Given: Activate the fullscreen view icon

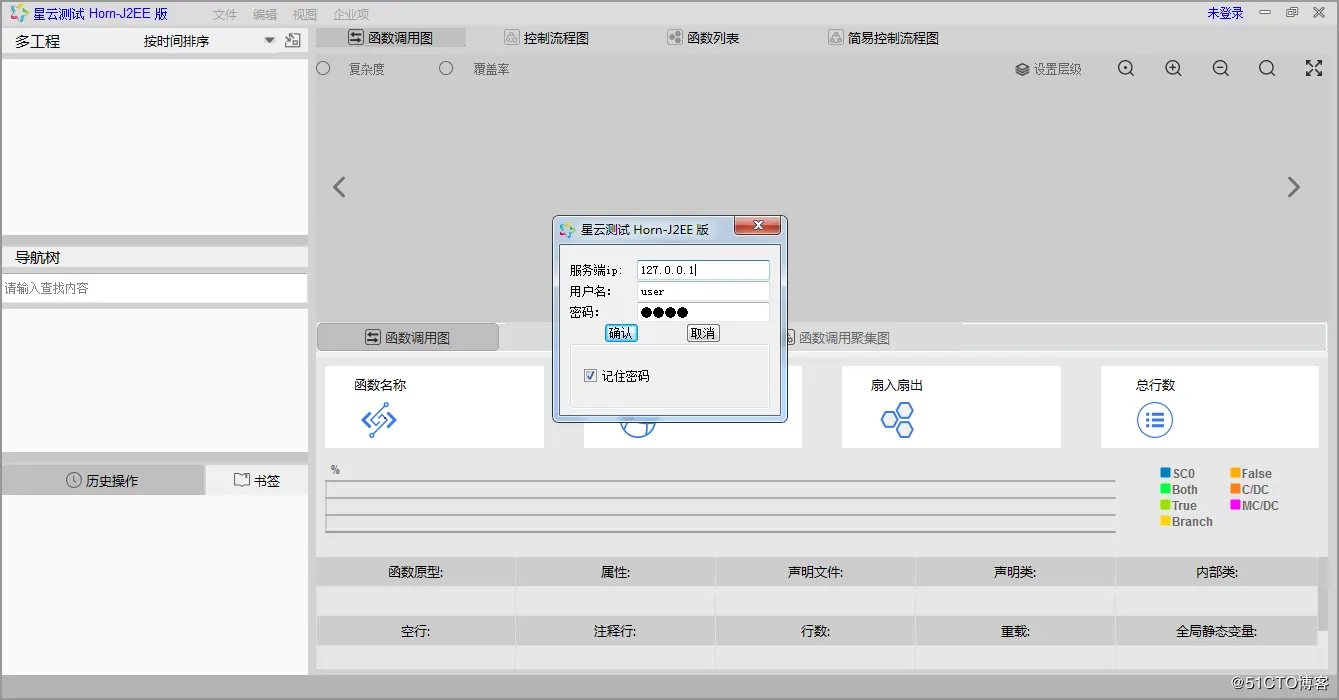Looking at the screenshot, I should (x=1313, y=68).
